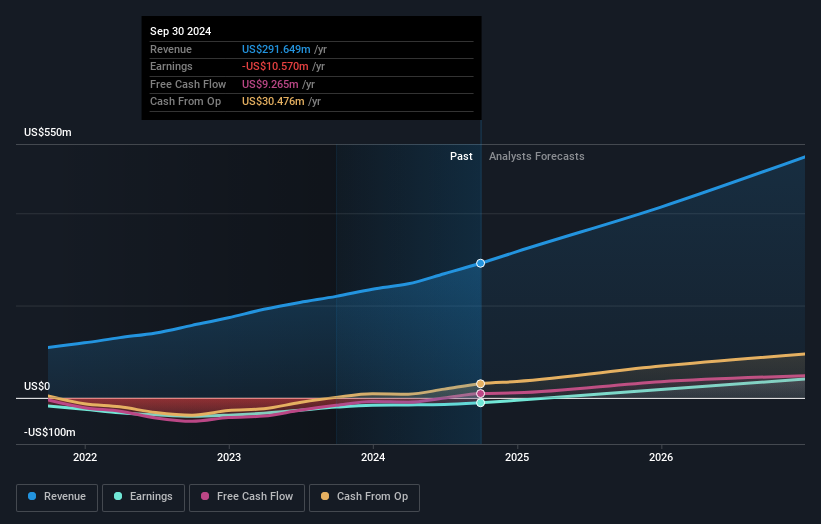The height and width of the screenshot is (524, 821).
Task: Toggle the Cash From Op legend button
Action: click(x=364, y=497)
